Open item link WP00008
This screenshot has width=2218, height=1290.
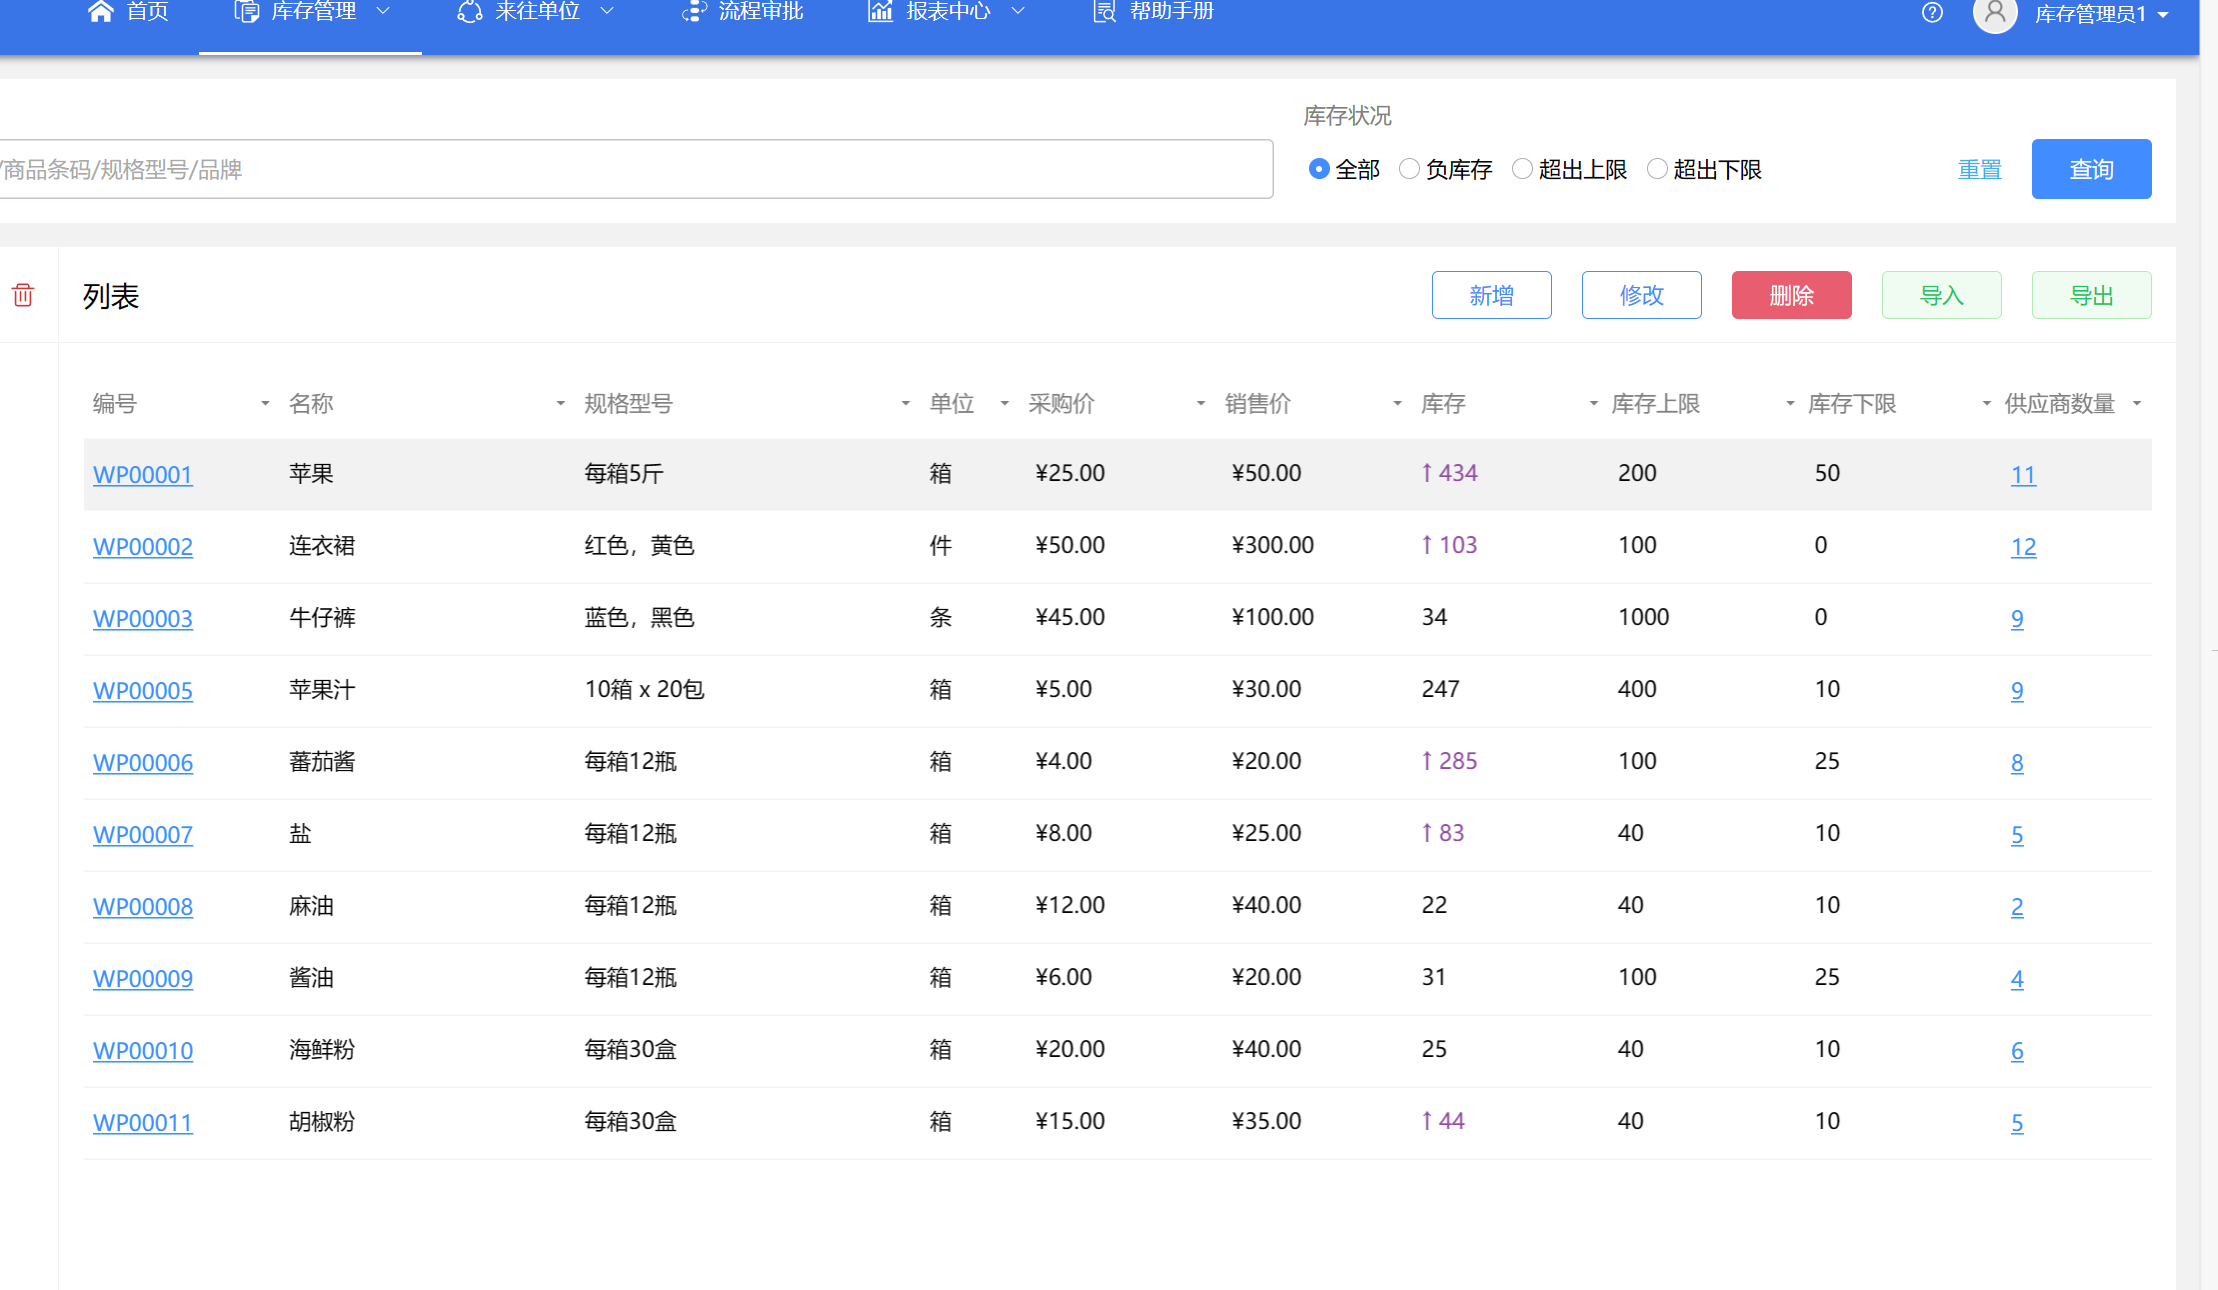(143, 906)
